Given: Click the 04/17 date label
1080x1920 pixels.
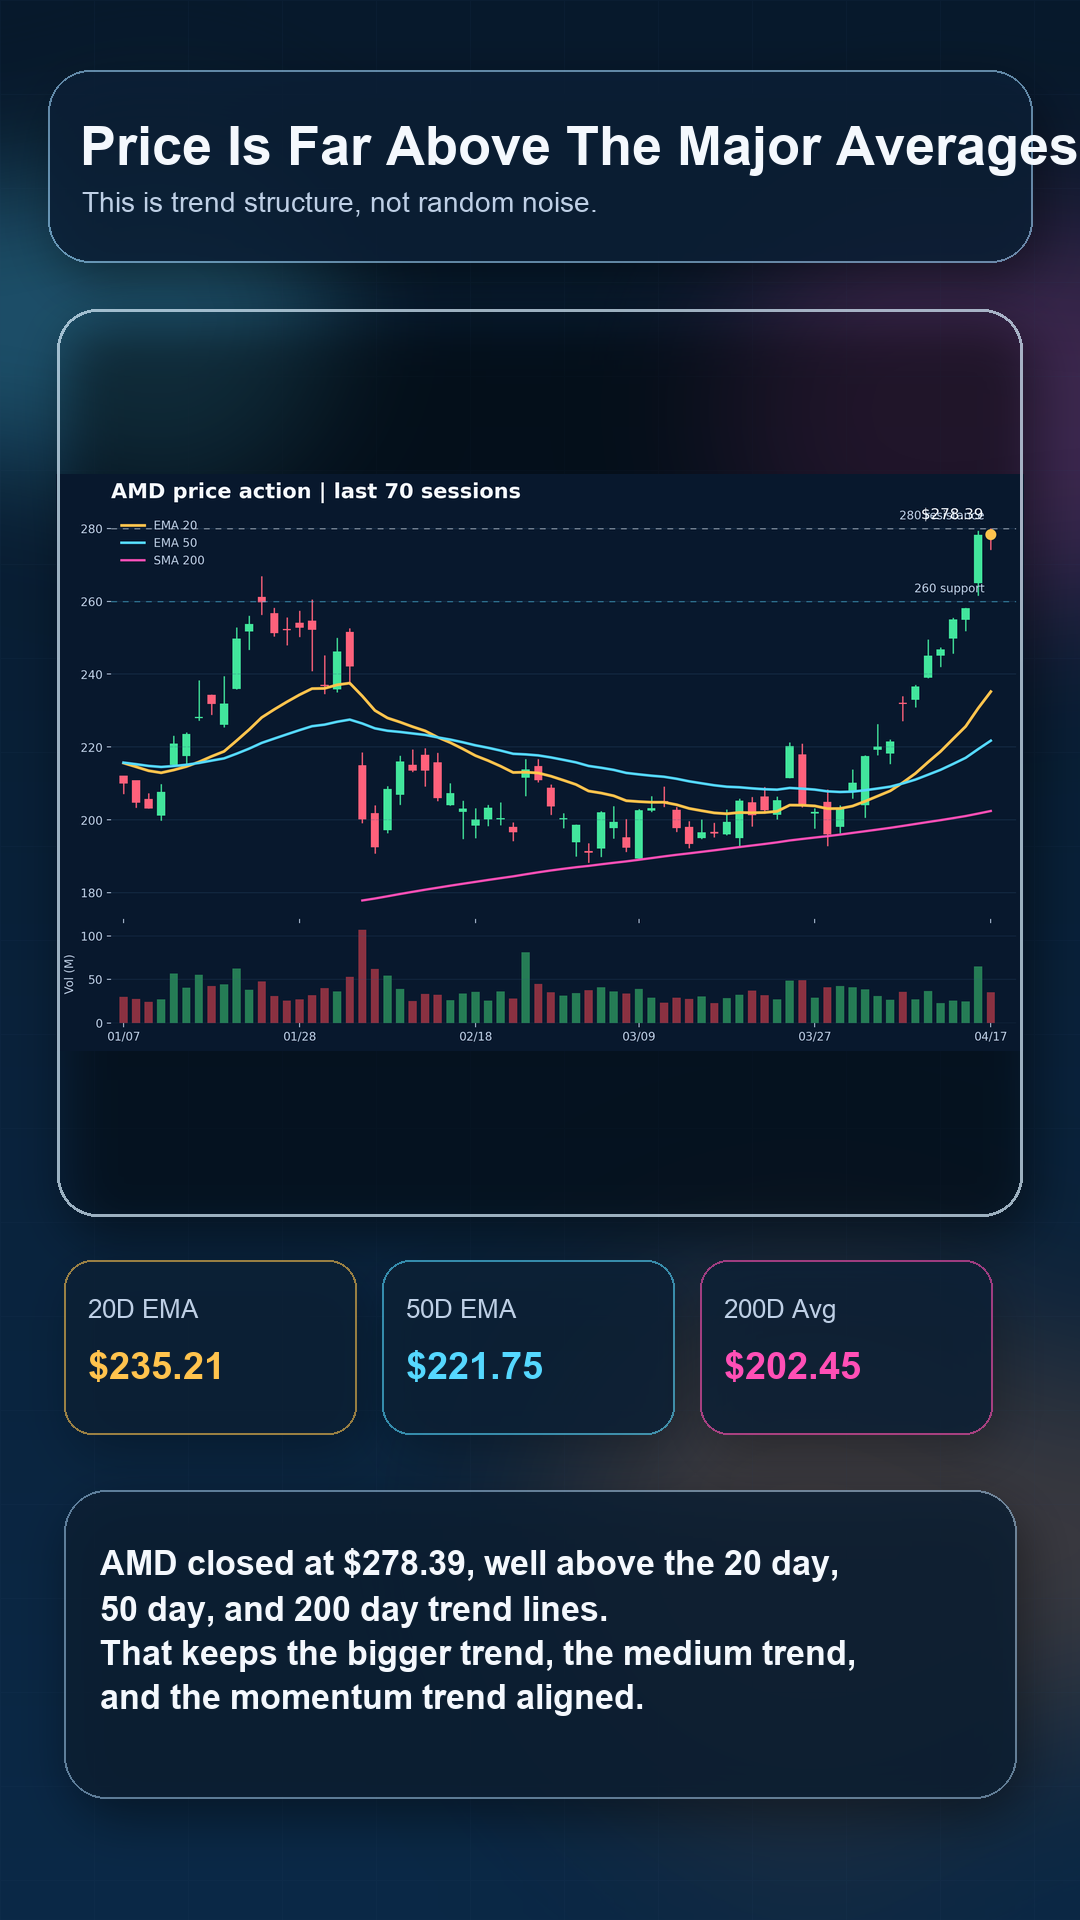Looking at the screenshot, I should click(x=991, y=1037).
